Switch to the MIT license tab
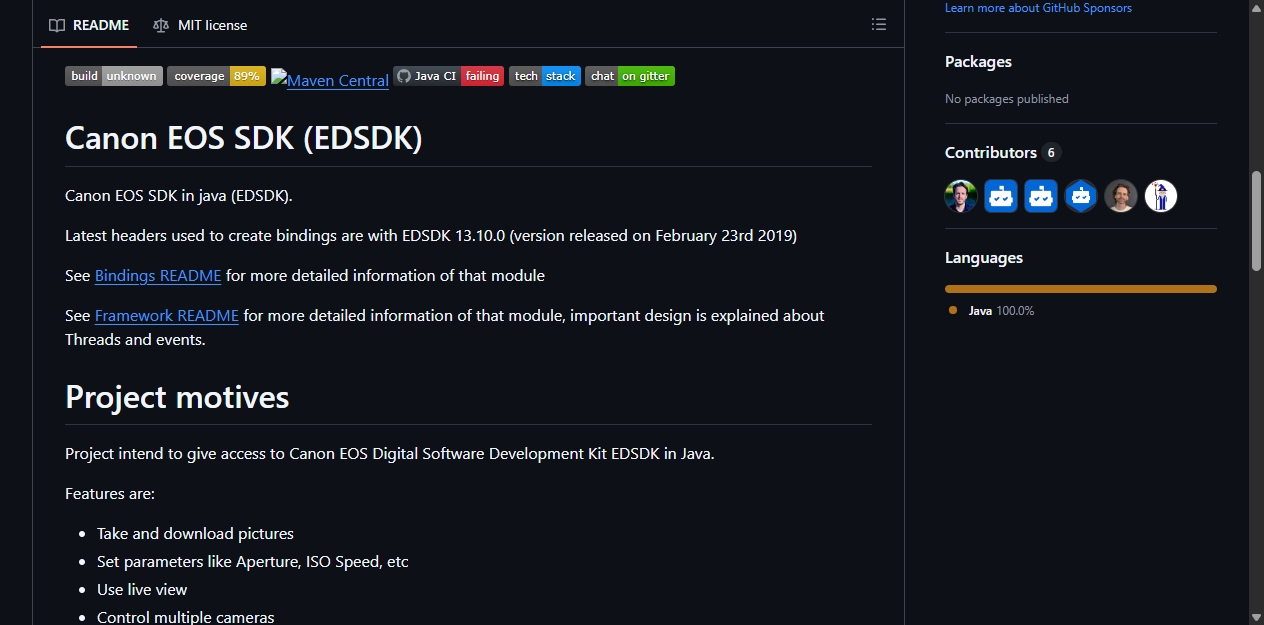Viewport: 1264px width, 625px height. coord(200,25)
